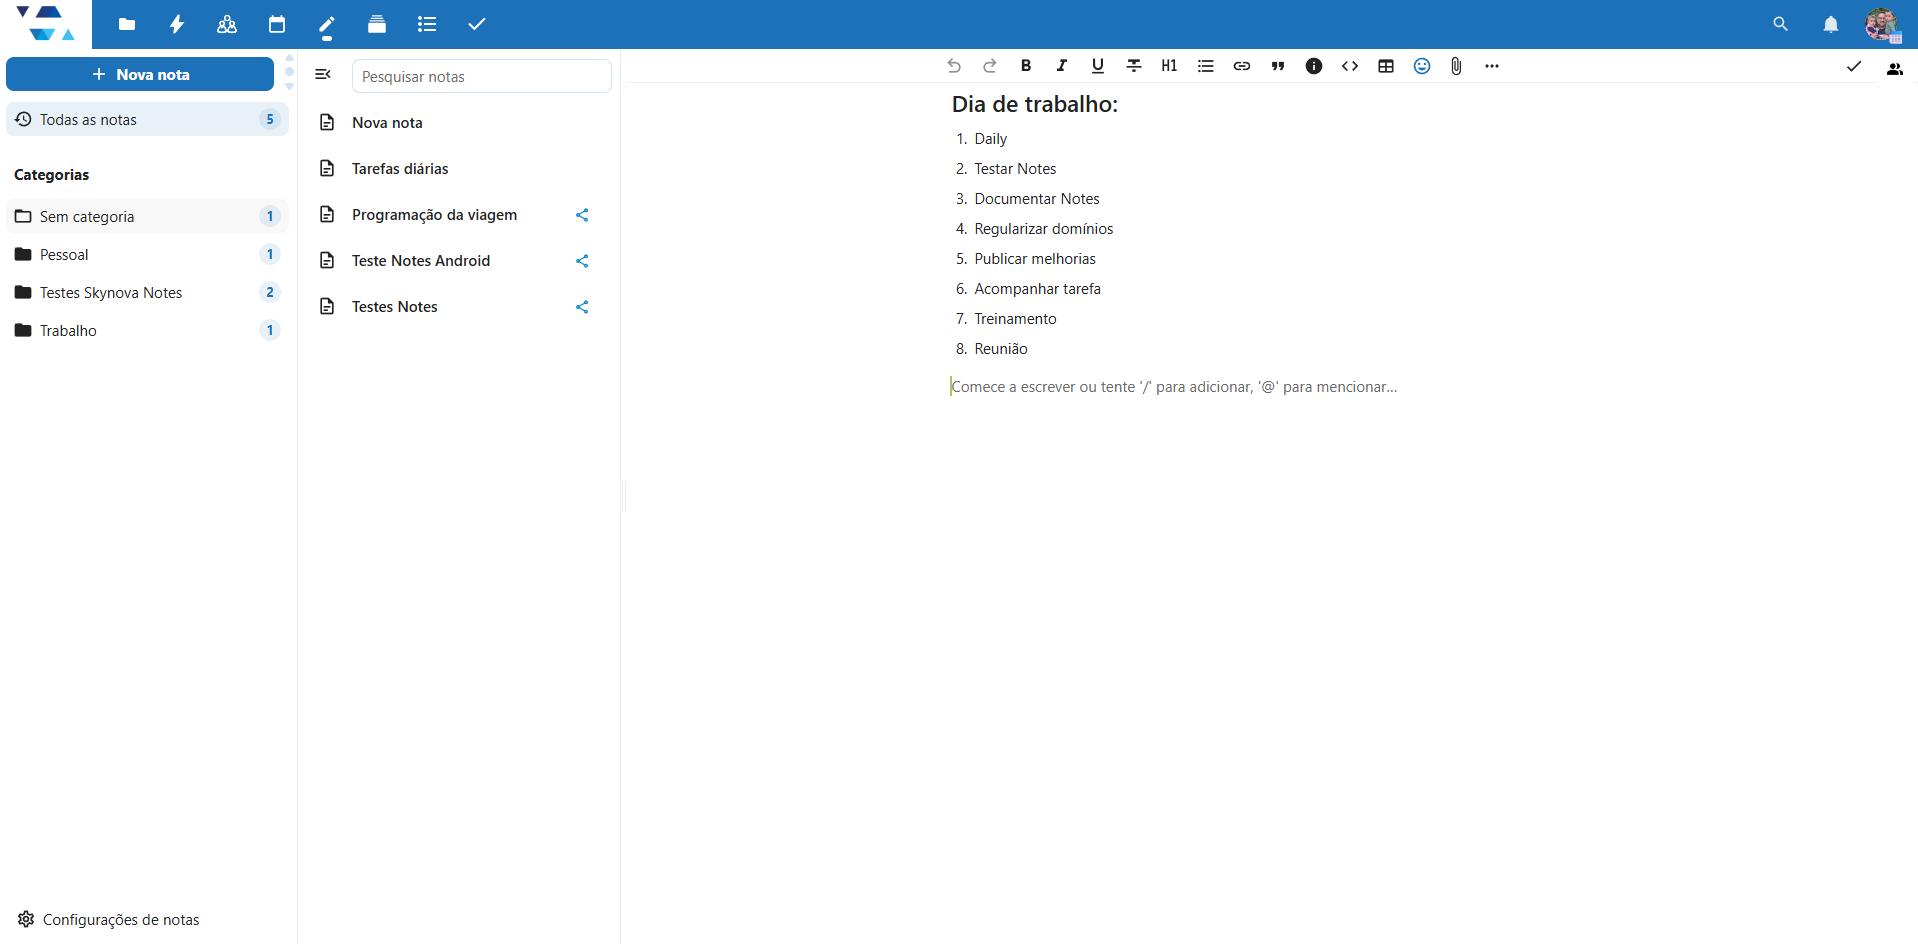This screenshot has width=1918, height=944.
Task: Insert a code block
Action: click(1349, 66)
